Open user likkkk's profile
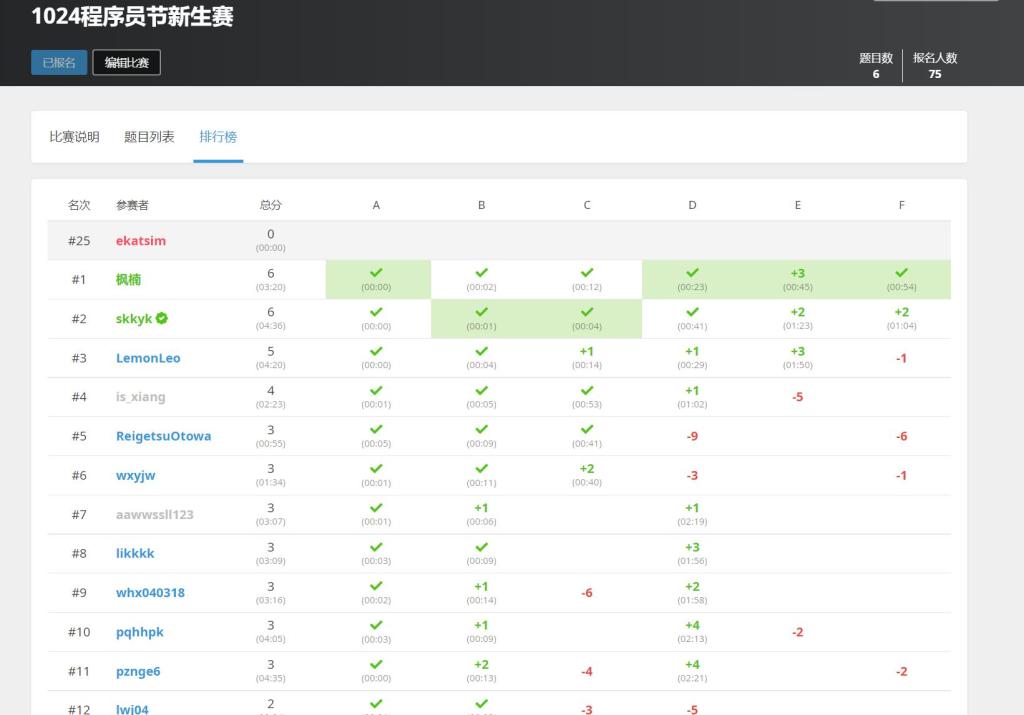Screen dimensions: 1024x715 pos(135,554)
